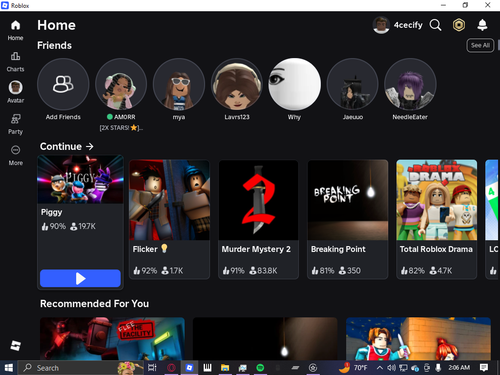This screenshot has width=500, height=375.
Task: Open the Murder Mystery 2 game card
Action: tap(258, 219)
